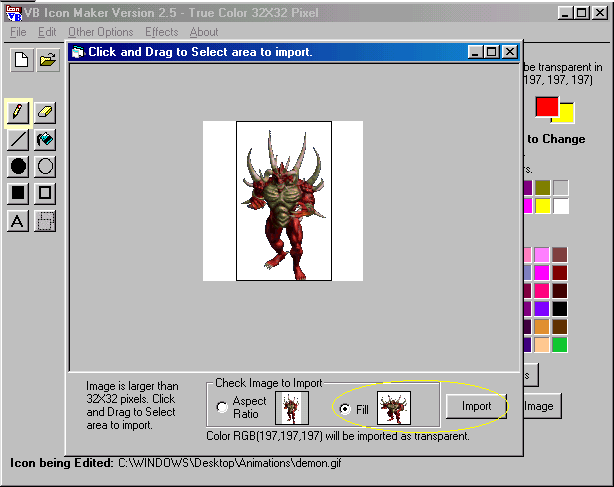Click the Import button

click(x=476, y=406)
